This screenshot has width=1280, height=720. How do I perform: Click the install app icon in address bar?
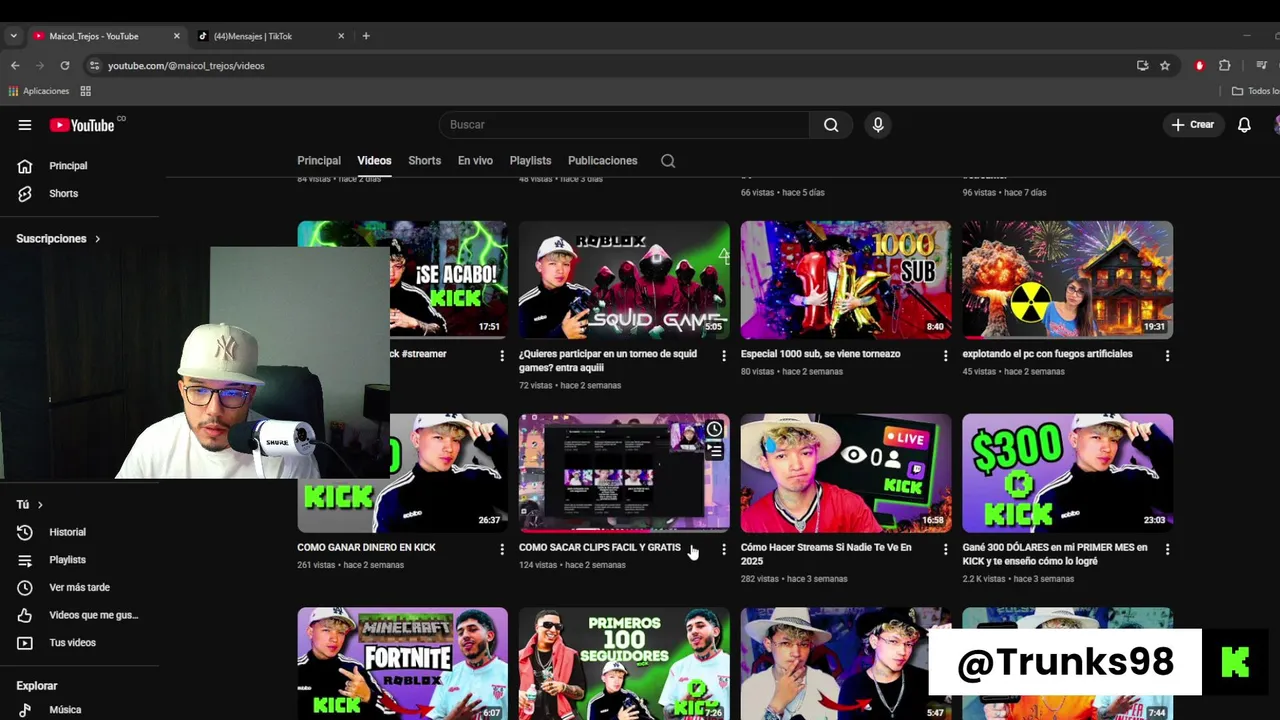[1143, 66]
